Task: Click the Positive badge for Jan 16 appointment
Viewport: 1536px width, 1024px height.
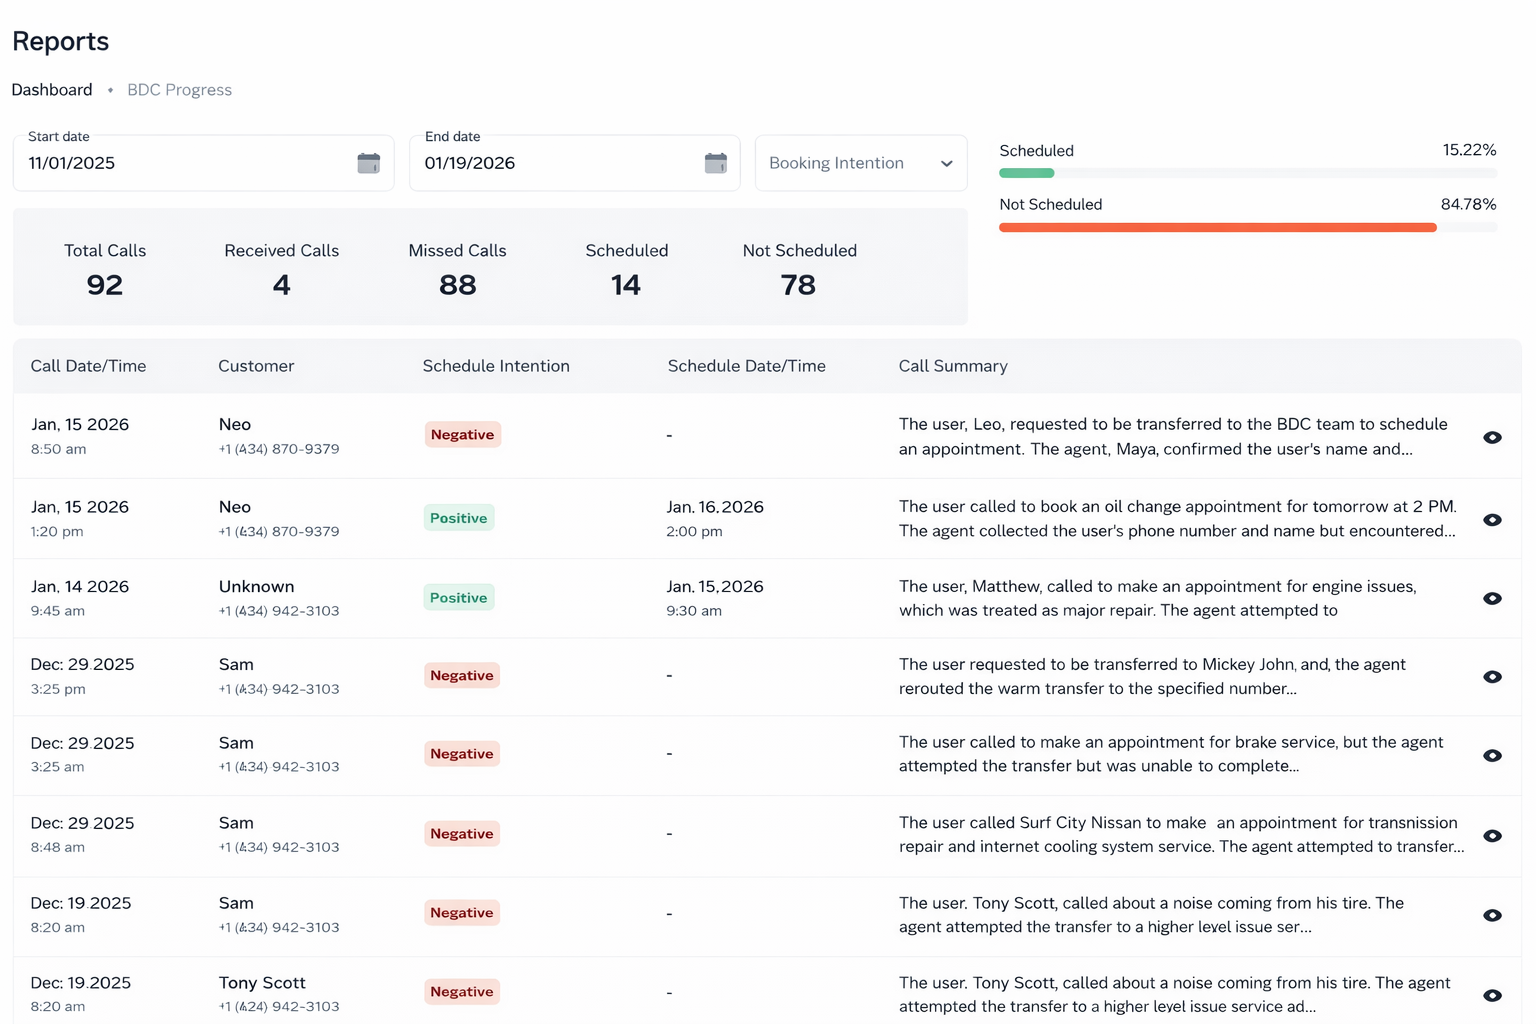Action: (x=458, y=518)
